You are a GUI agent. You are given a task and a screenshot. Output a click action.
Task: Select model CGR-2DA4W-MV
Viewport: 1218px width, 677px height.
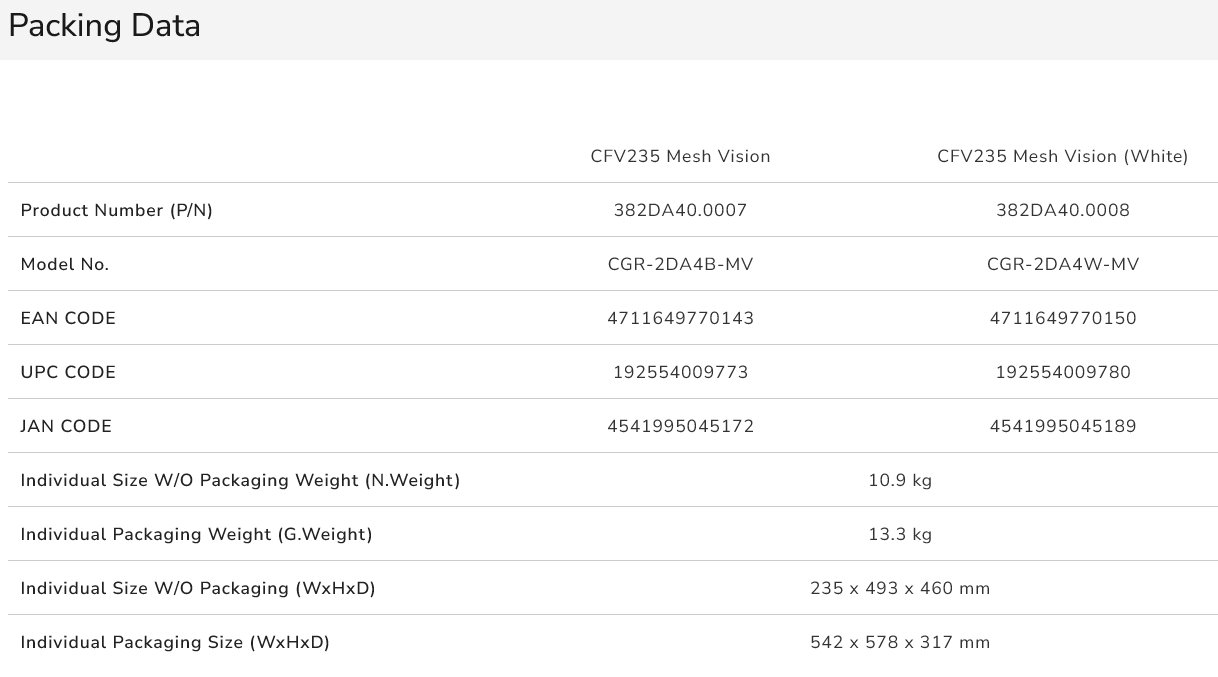[x=1062, y=264]
